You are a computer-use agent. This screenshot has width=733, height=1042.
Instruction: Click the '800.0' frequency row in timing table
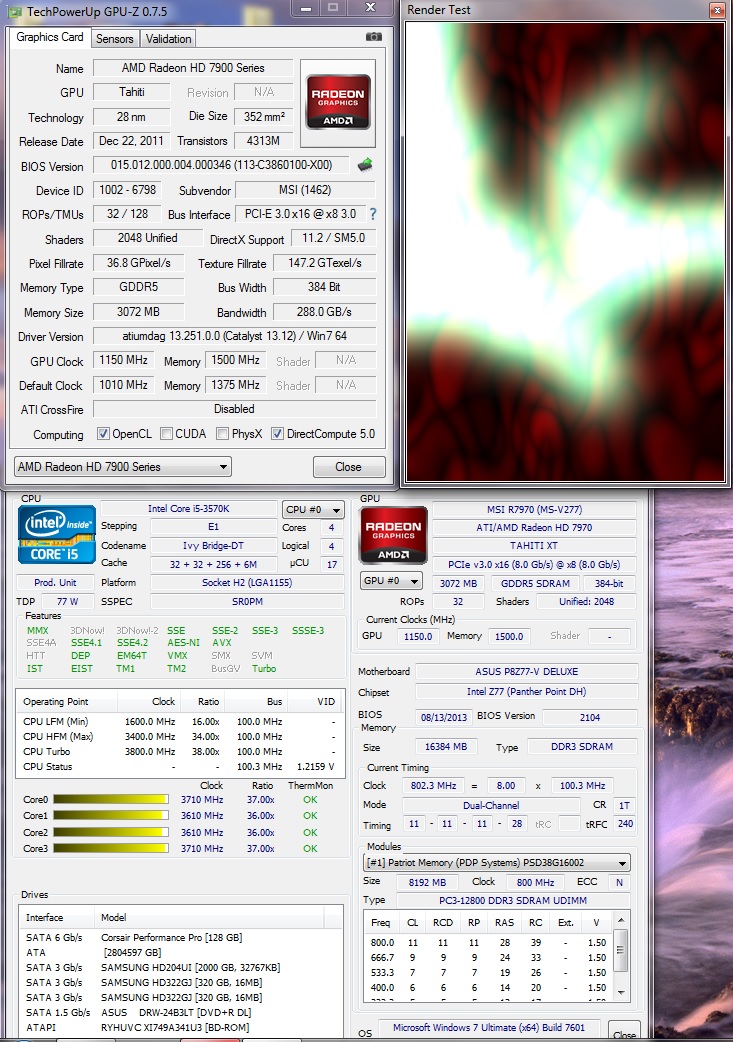coord(488,942)
